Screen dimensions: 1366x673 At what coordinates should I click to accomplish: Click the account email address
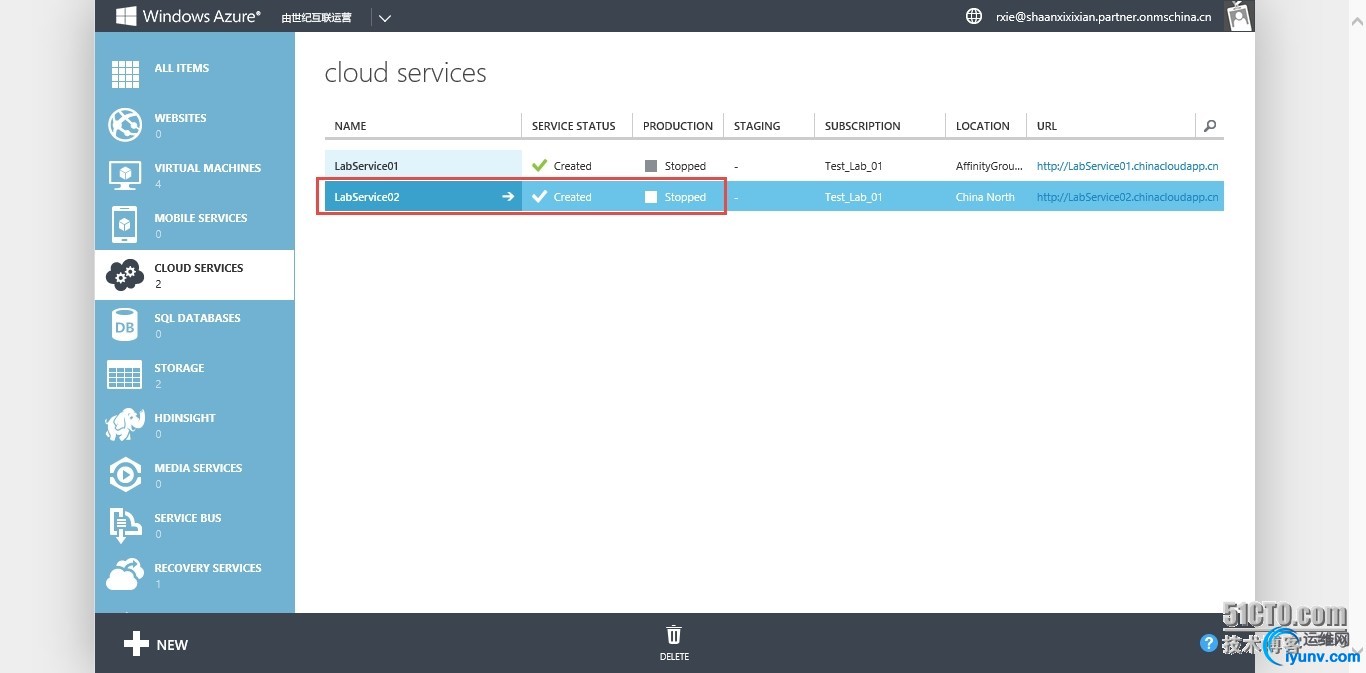click(1103, 17)
